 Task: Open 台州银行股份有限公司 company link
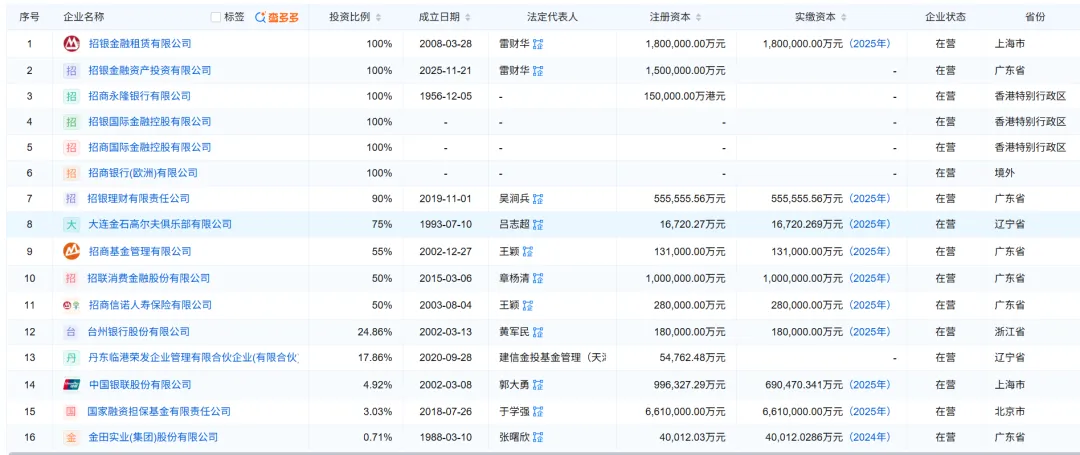138,332
